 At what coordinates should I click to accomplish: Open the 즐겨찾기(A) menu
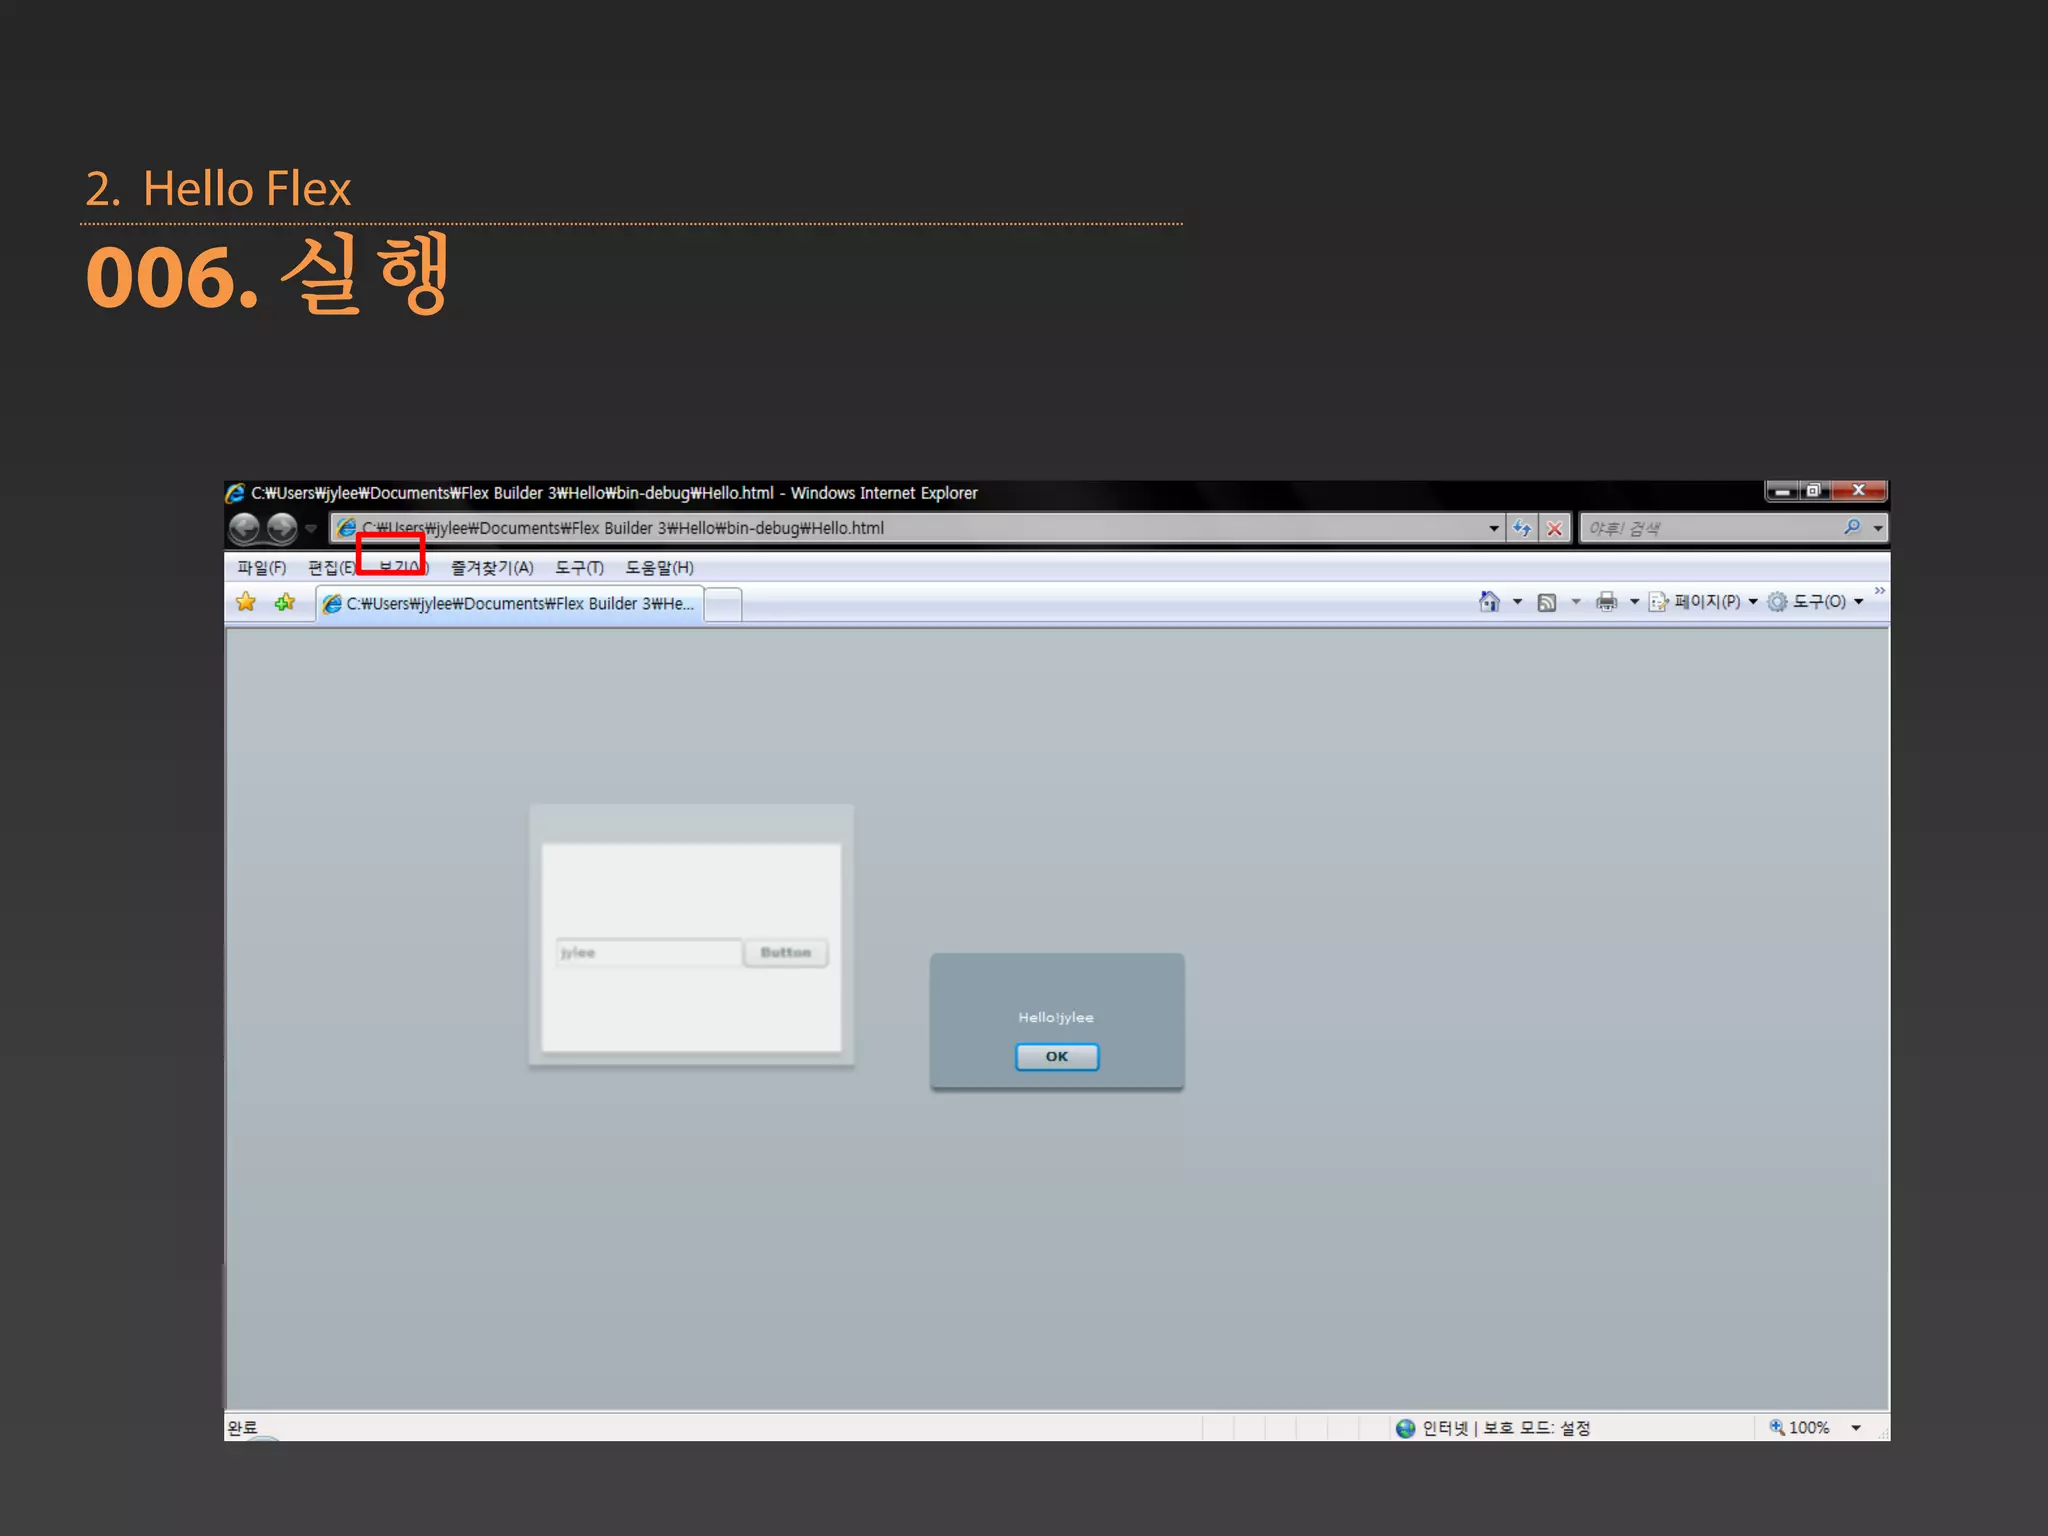pyautogui.click(x=492, y=568)
